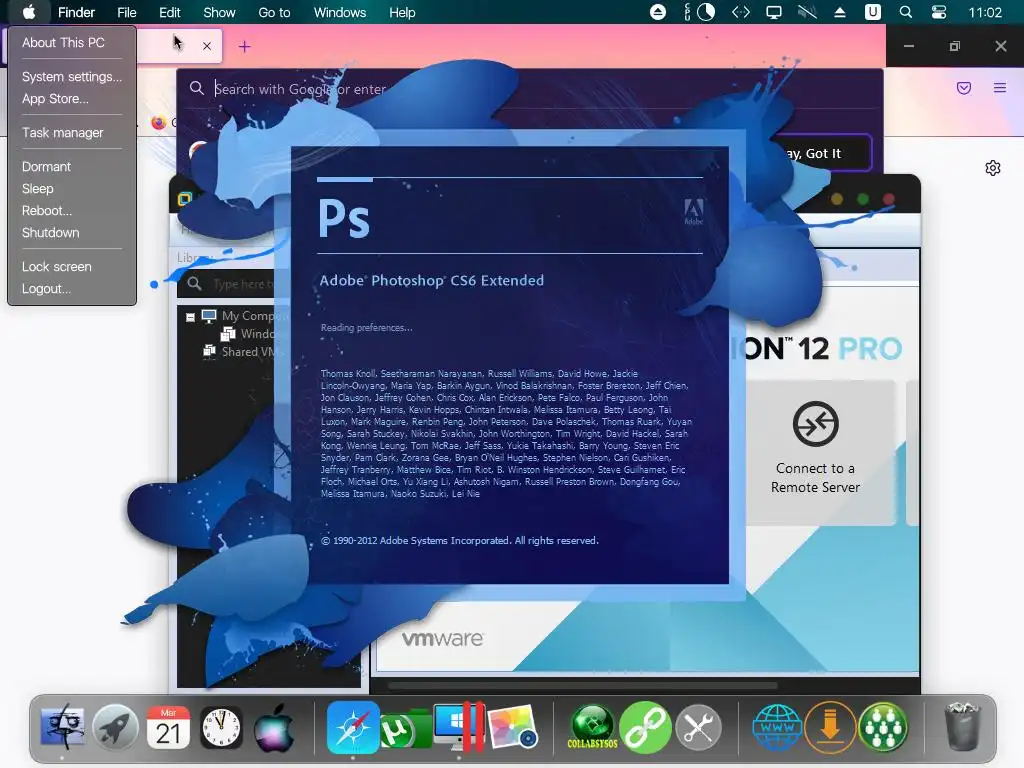Viewport: 1024px width, 768px height.
Task: Open the blue WWW globe dock icon
Action: point(777,727)
